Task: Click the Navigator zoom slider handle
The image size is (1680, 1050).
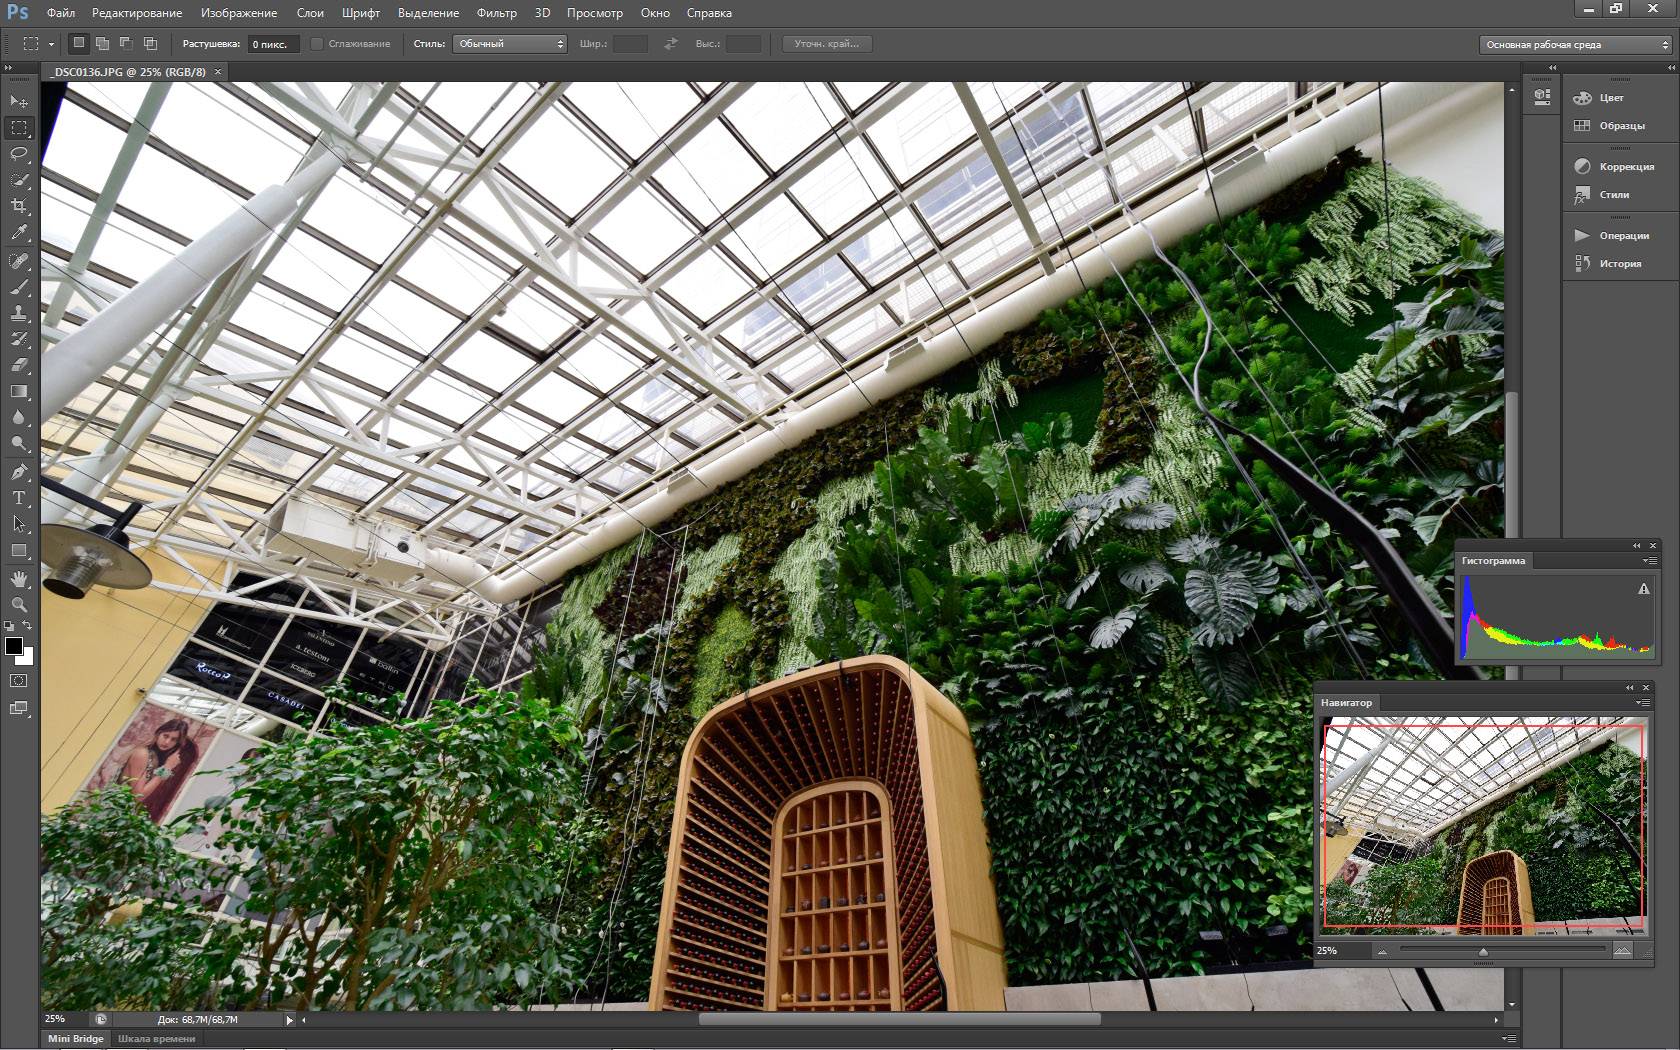Action: 1483,951
